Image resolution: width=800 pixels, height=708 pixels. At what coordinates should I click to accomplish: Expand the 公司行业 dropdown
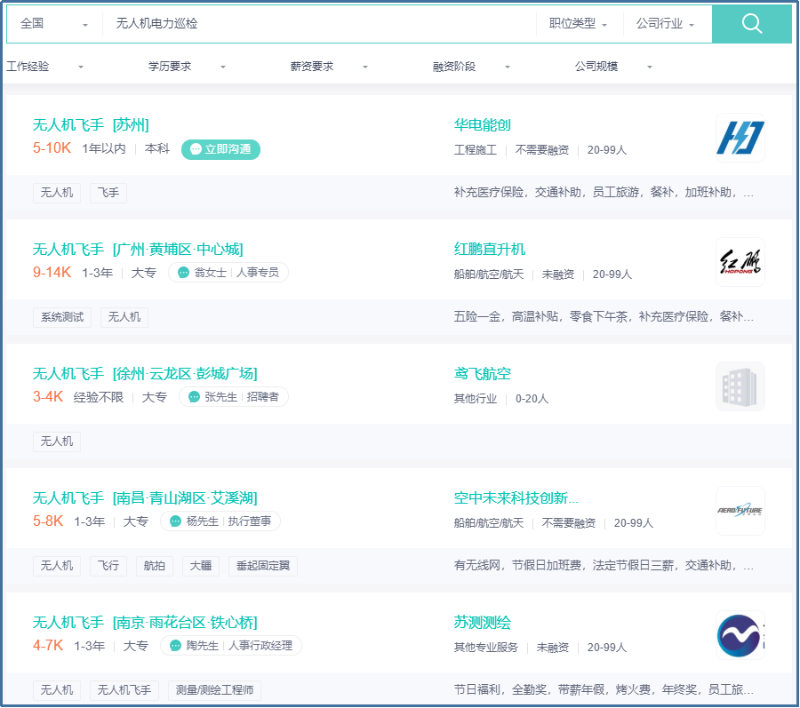[x=665, y=23]
